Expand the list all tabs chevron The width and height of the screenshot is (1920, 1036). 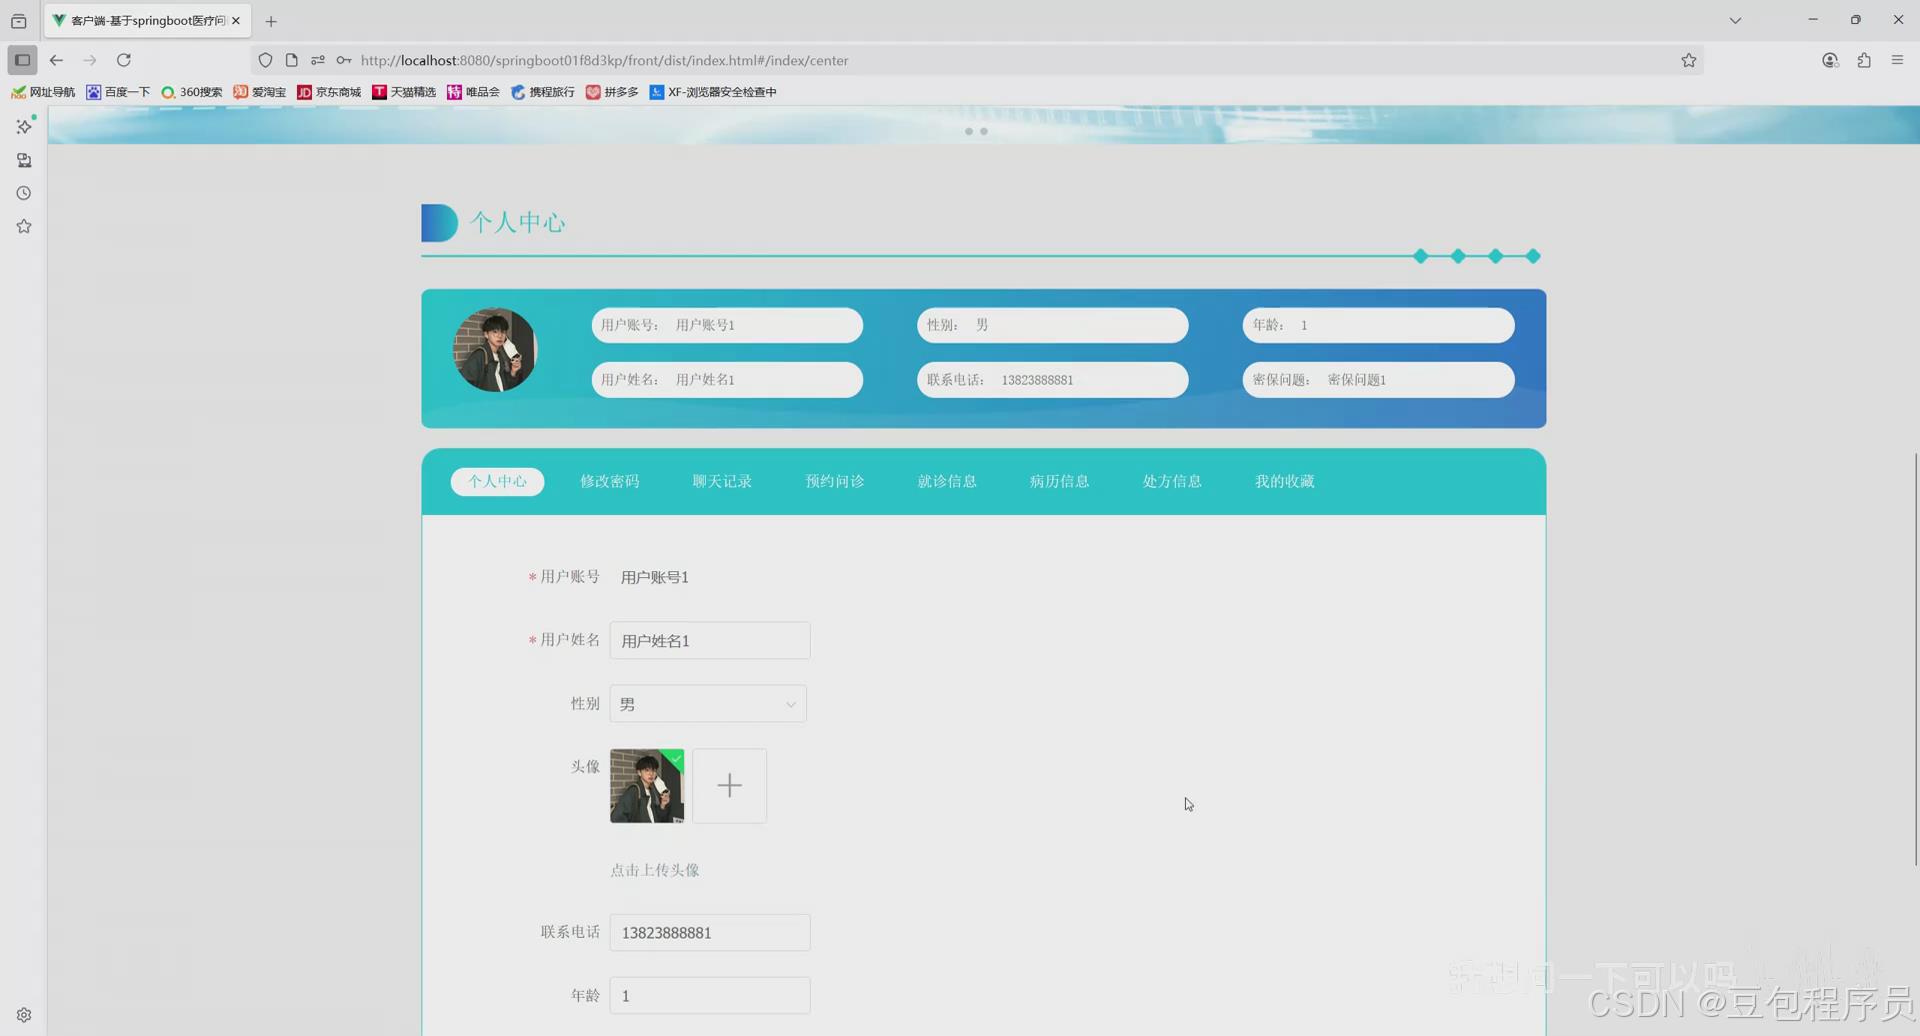pos(1735,20)
